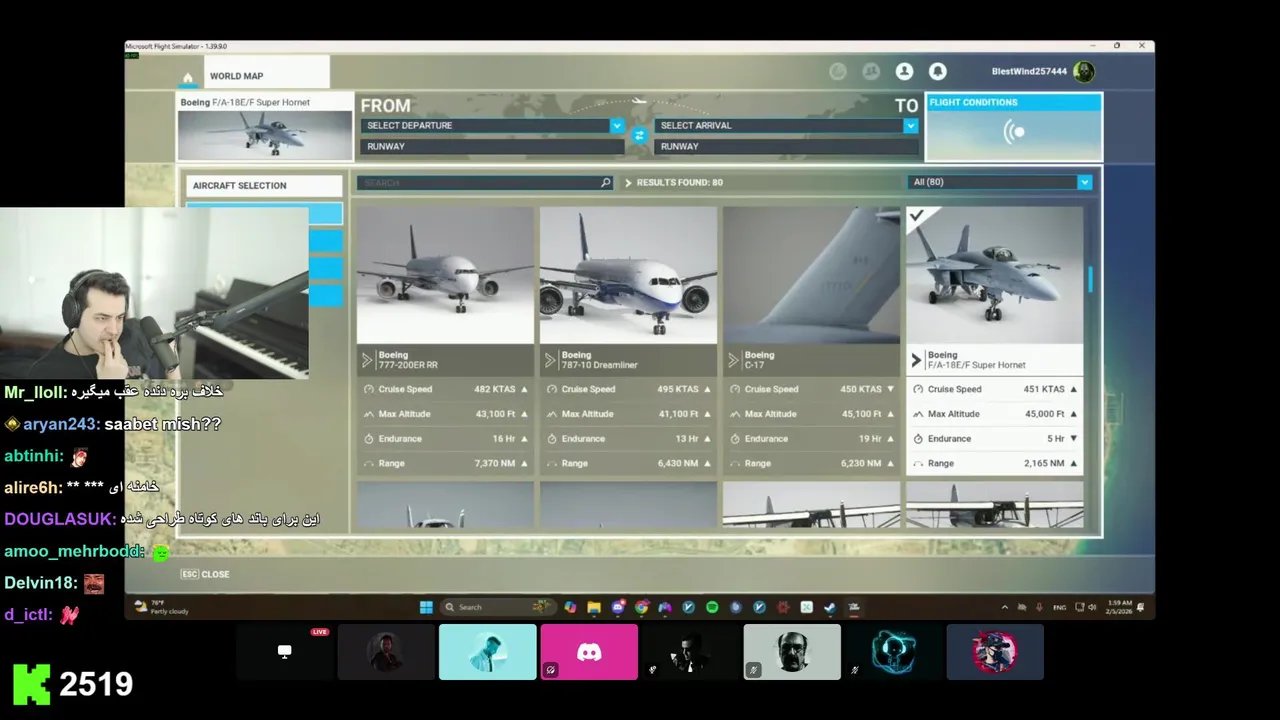Viewport: 1280px width, 720px height.
Task: Click Endurance 13 Hr row
Action: 628,439
